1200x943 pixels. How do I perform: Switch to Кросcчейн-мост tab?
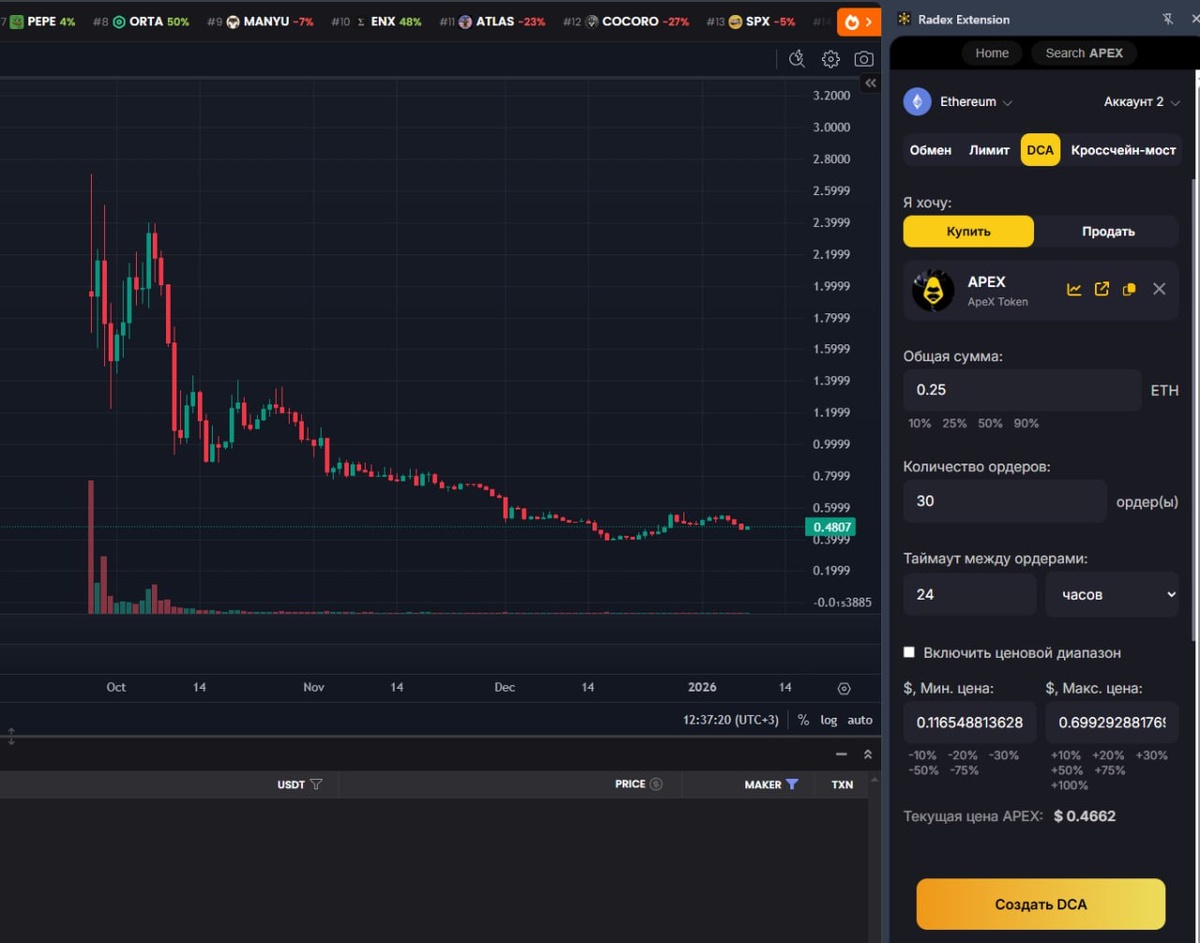tap(1123, 150)
